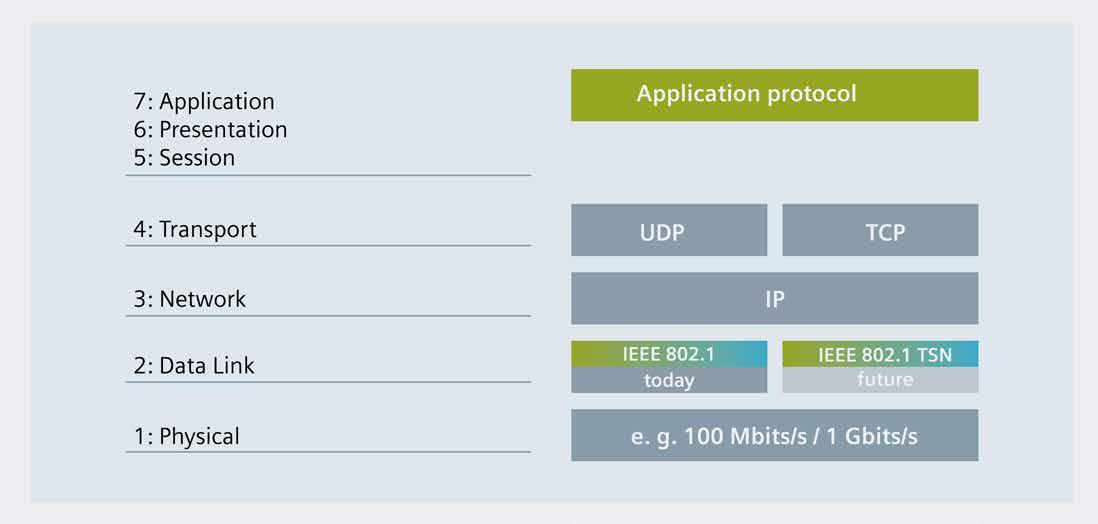
Task: Click the divider line under Physical
Action: [328, 452]
